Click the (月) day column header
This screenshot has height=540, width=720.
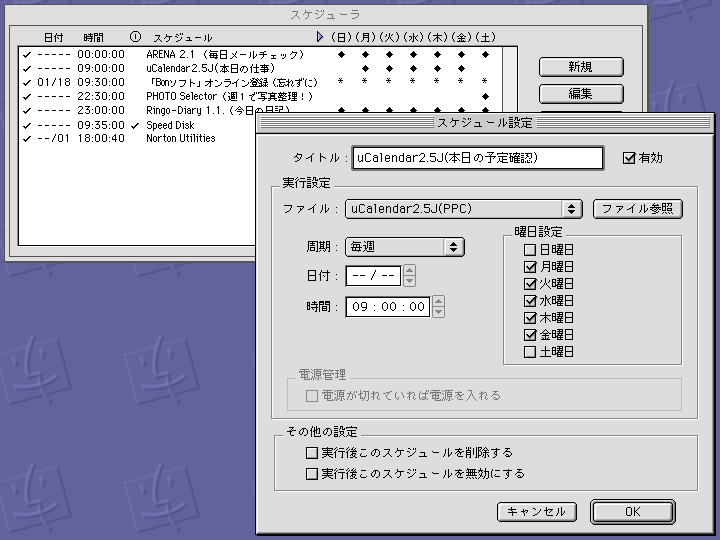click(366, 37)
